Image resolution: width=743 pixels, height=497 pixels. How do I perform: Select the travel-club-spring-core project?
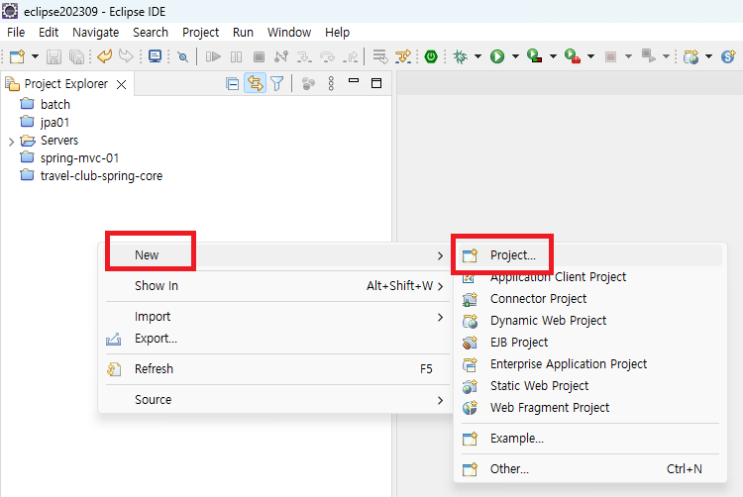coord(101,176)
